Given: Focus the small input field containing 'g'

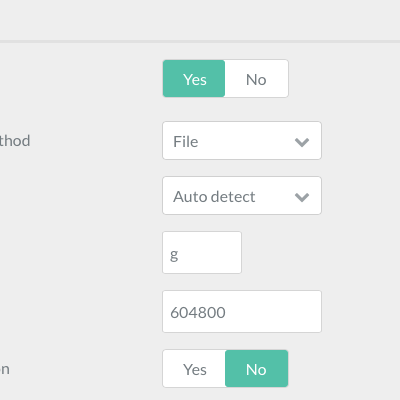Looking at the screenshot, I should [202, 253].
